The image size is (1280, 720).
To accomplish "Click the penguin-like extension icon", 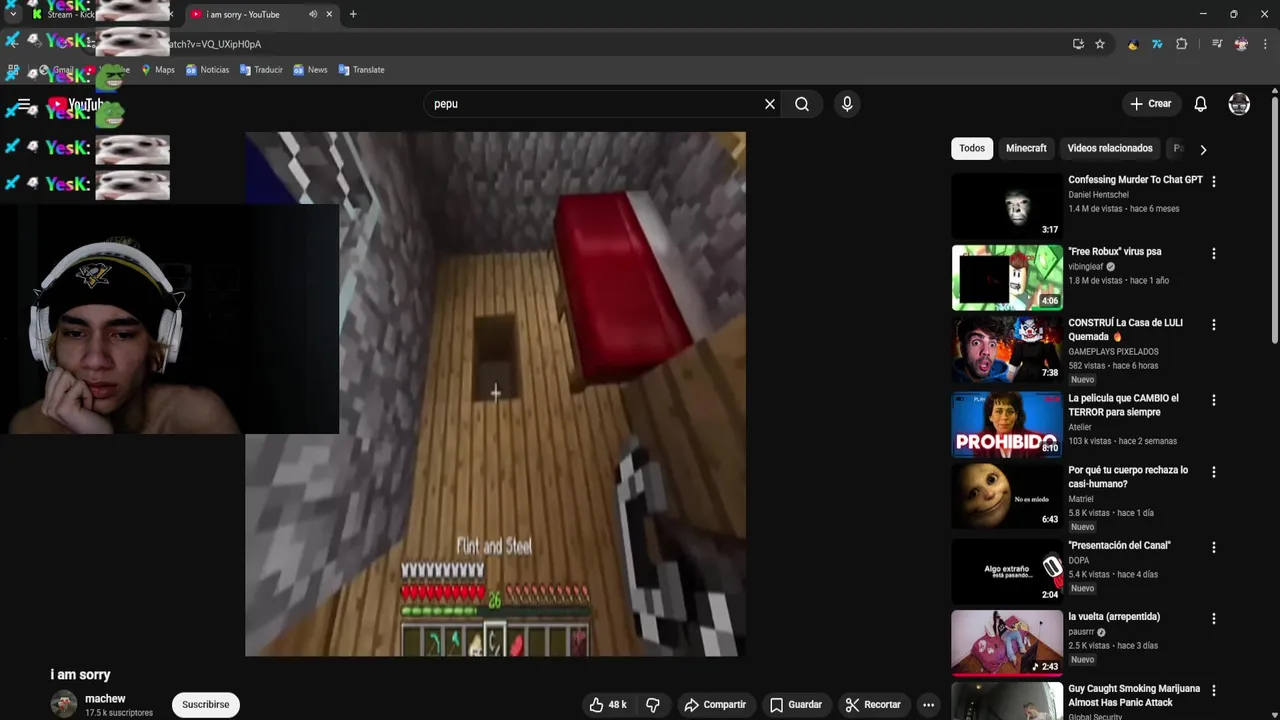I will pyautogui.click(x=1133, y=44).
